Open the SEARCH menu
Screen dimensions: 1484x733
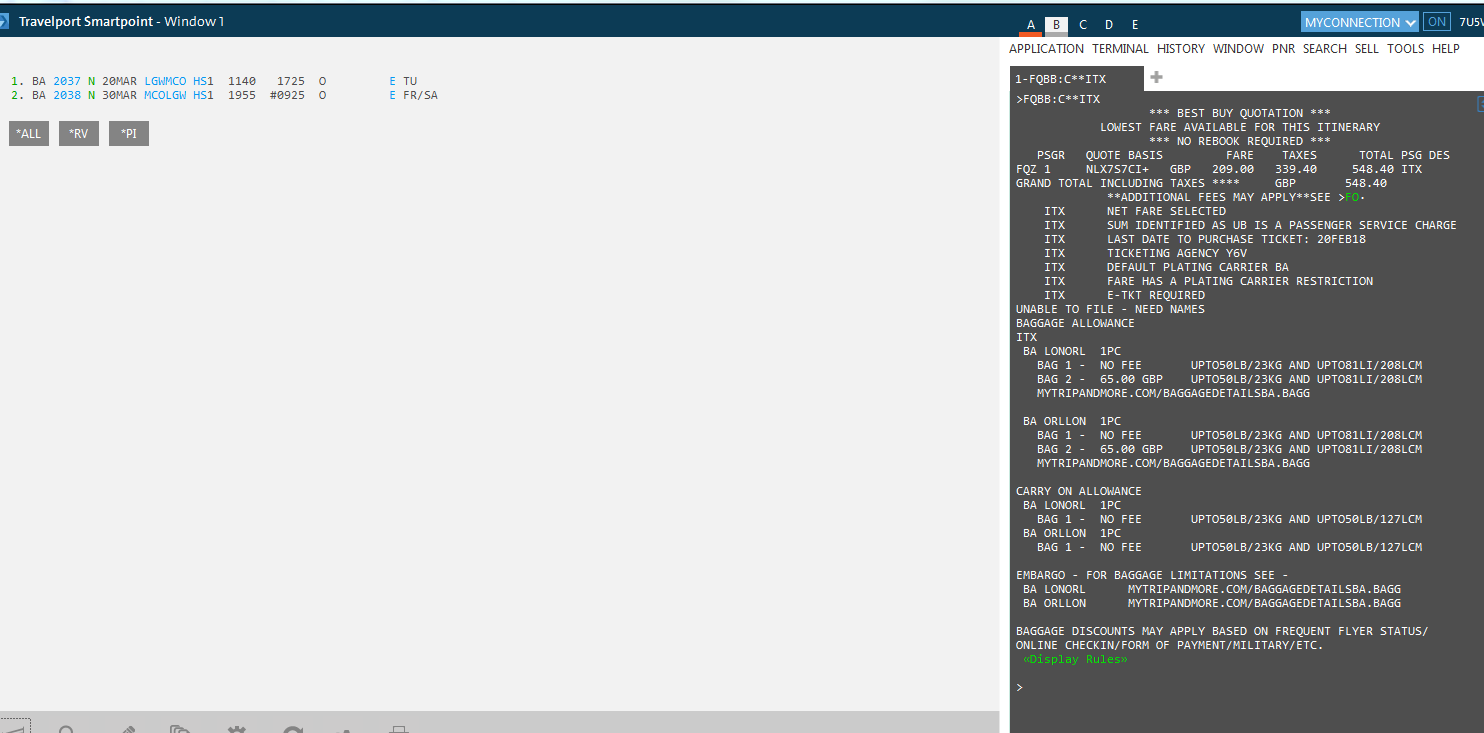point(1325,49)
